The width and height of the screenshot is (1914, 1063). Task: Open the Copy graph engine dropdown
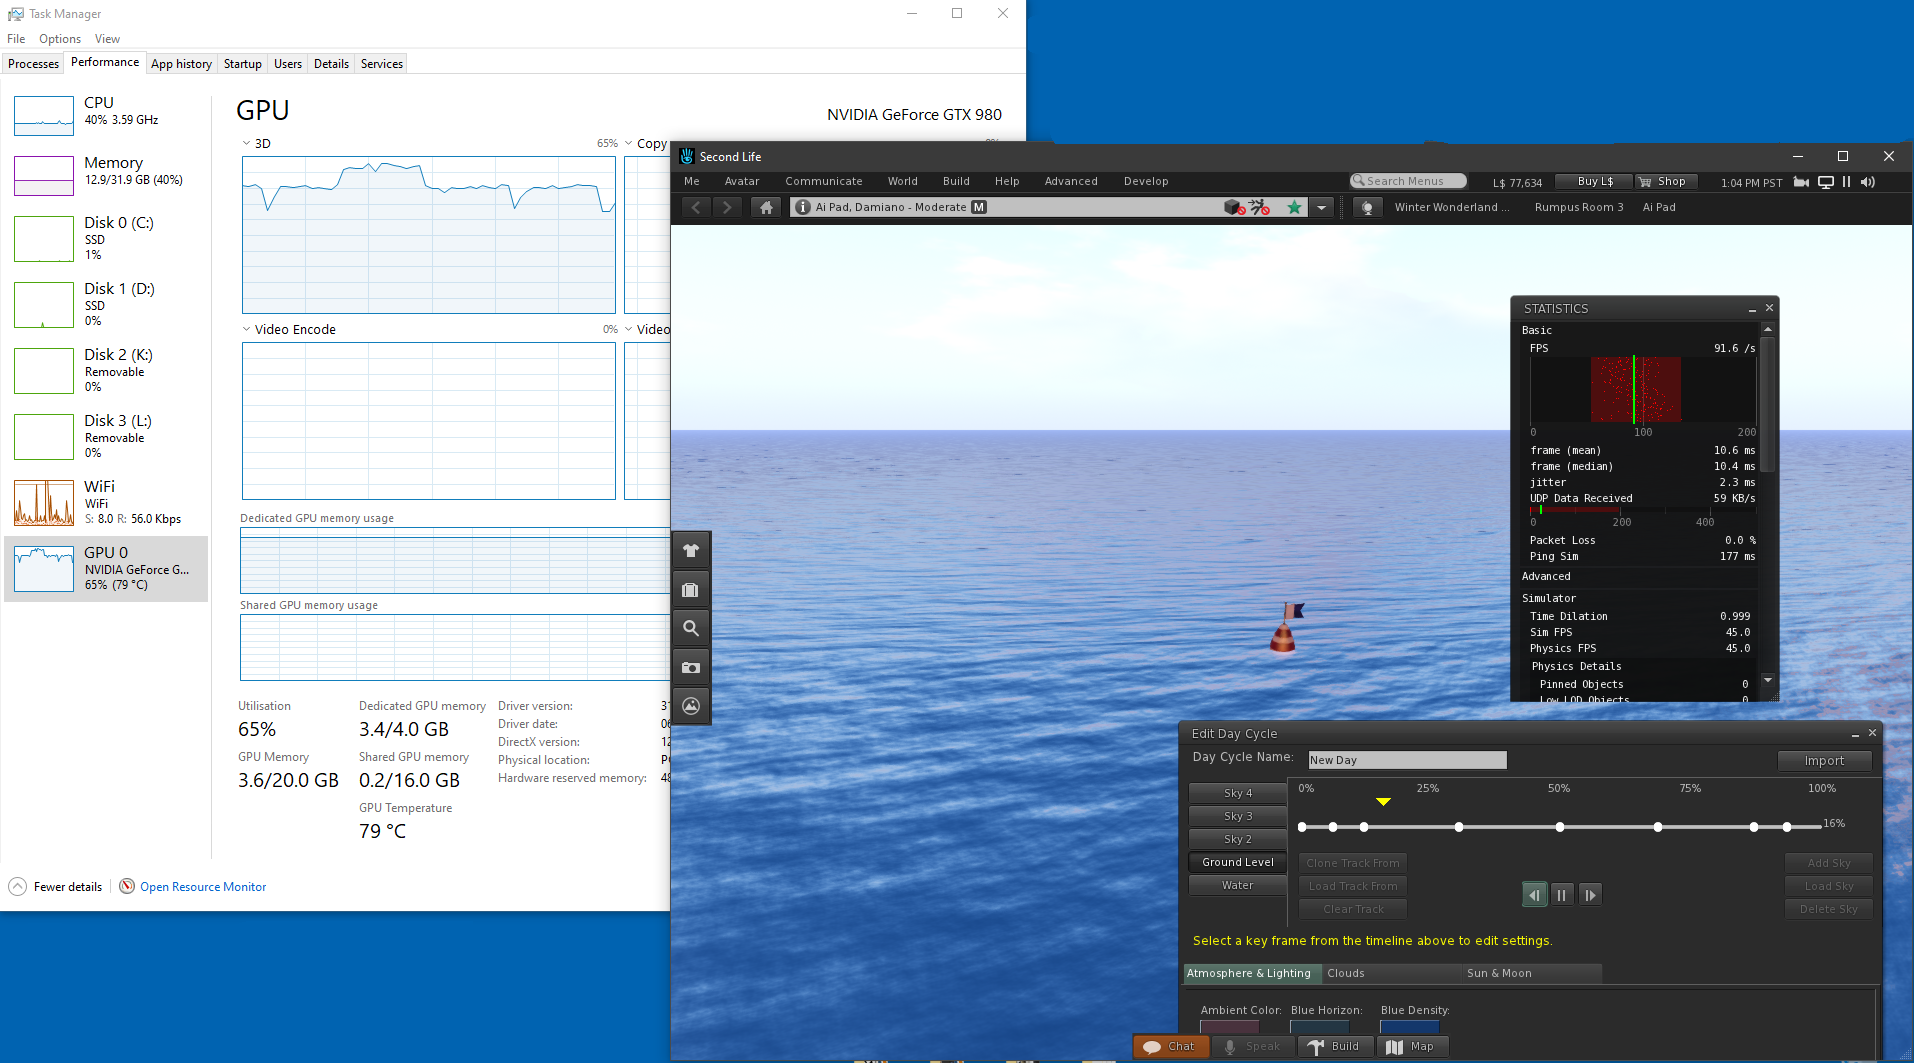click(x=629, y=143)
